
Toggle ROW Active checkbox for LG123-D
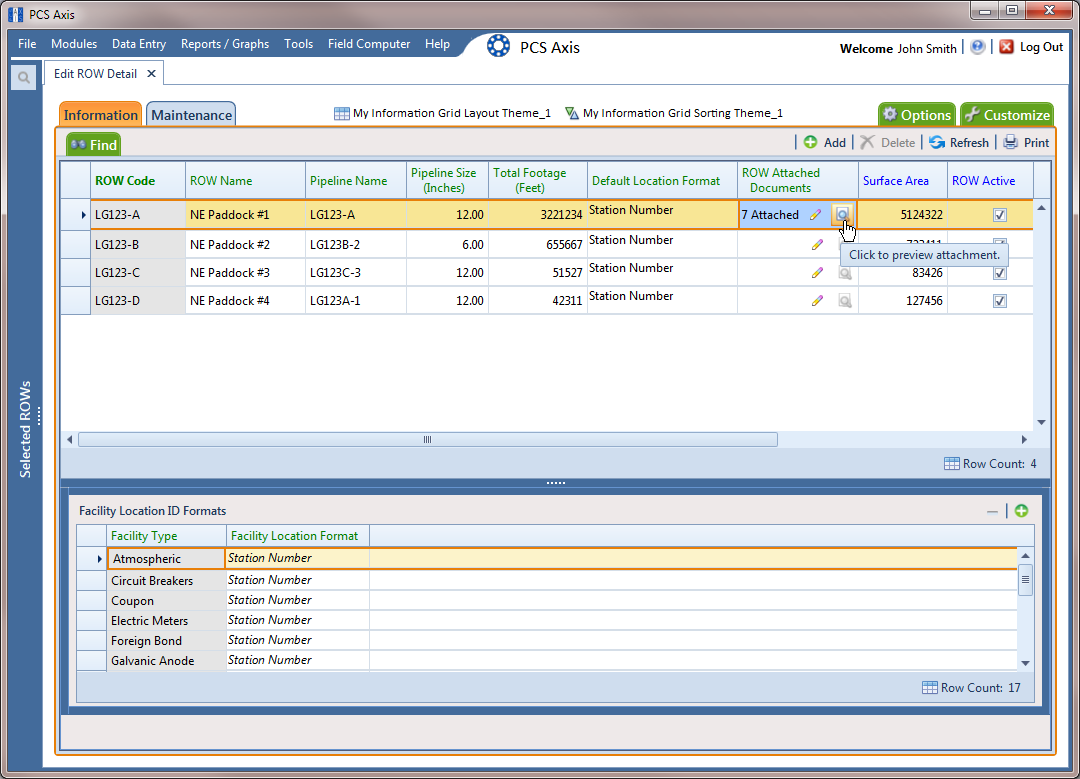[999, 301]
